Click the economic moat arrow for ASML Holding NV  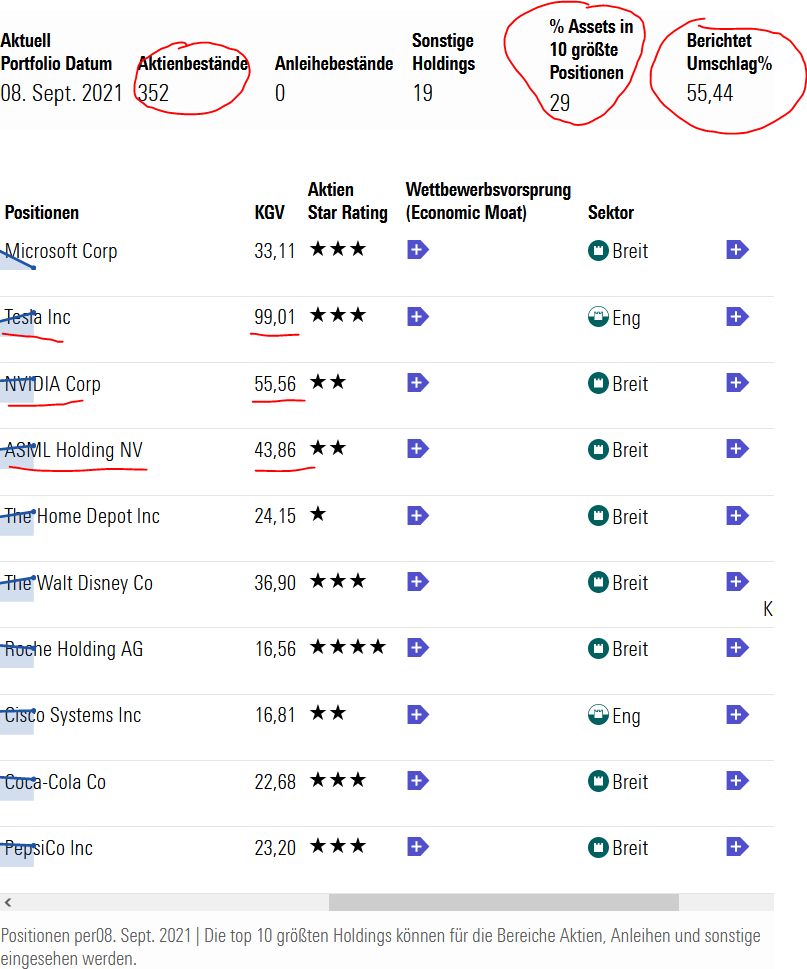click(418, 449)
